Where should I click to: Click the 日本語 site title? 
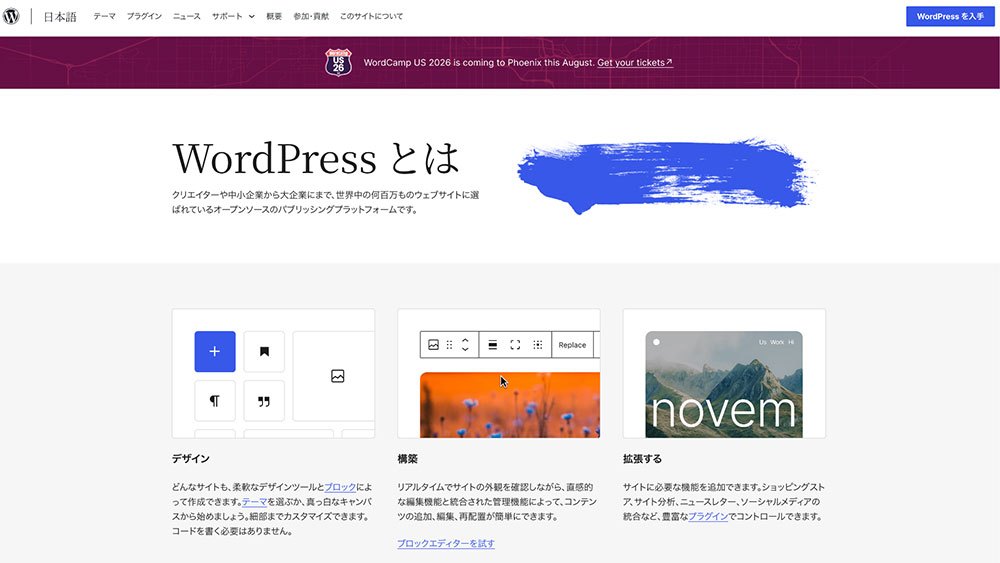click(60, 17)
